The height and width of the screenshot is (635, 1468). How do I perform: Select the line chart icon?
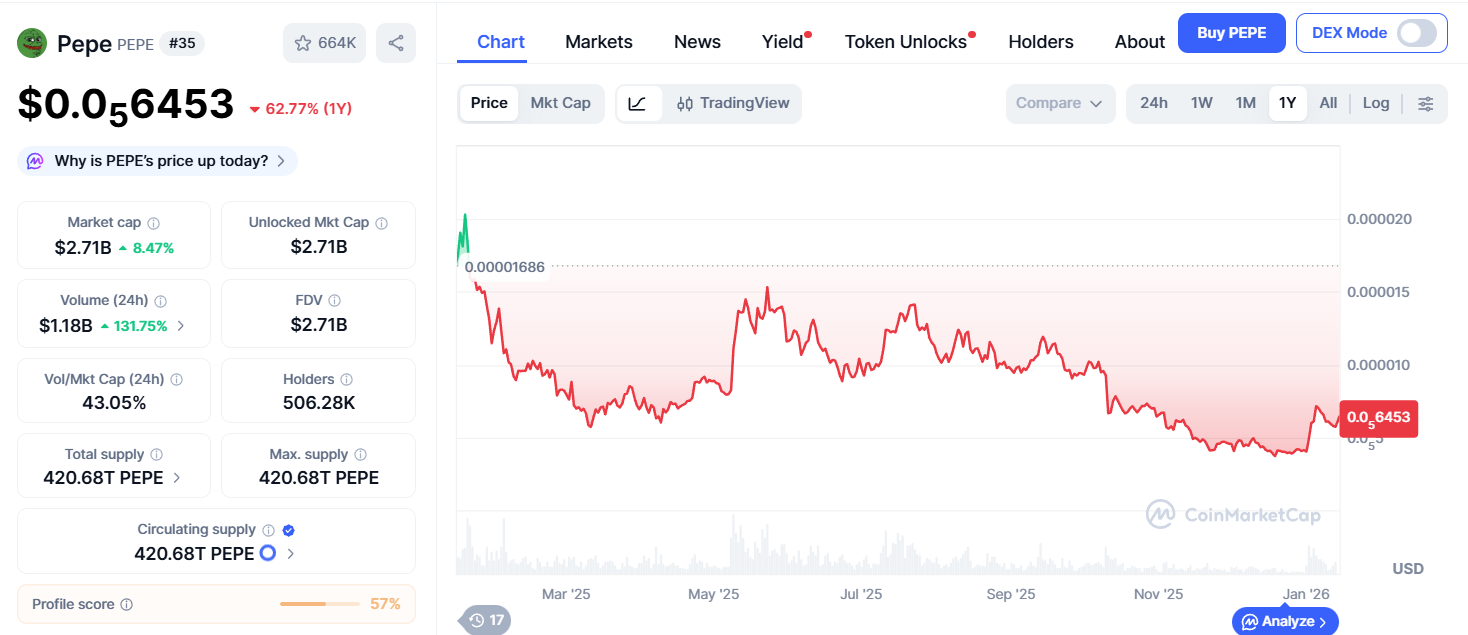coord(638,103)
